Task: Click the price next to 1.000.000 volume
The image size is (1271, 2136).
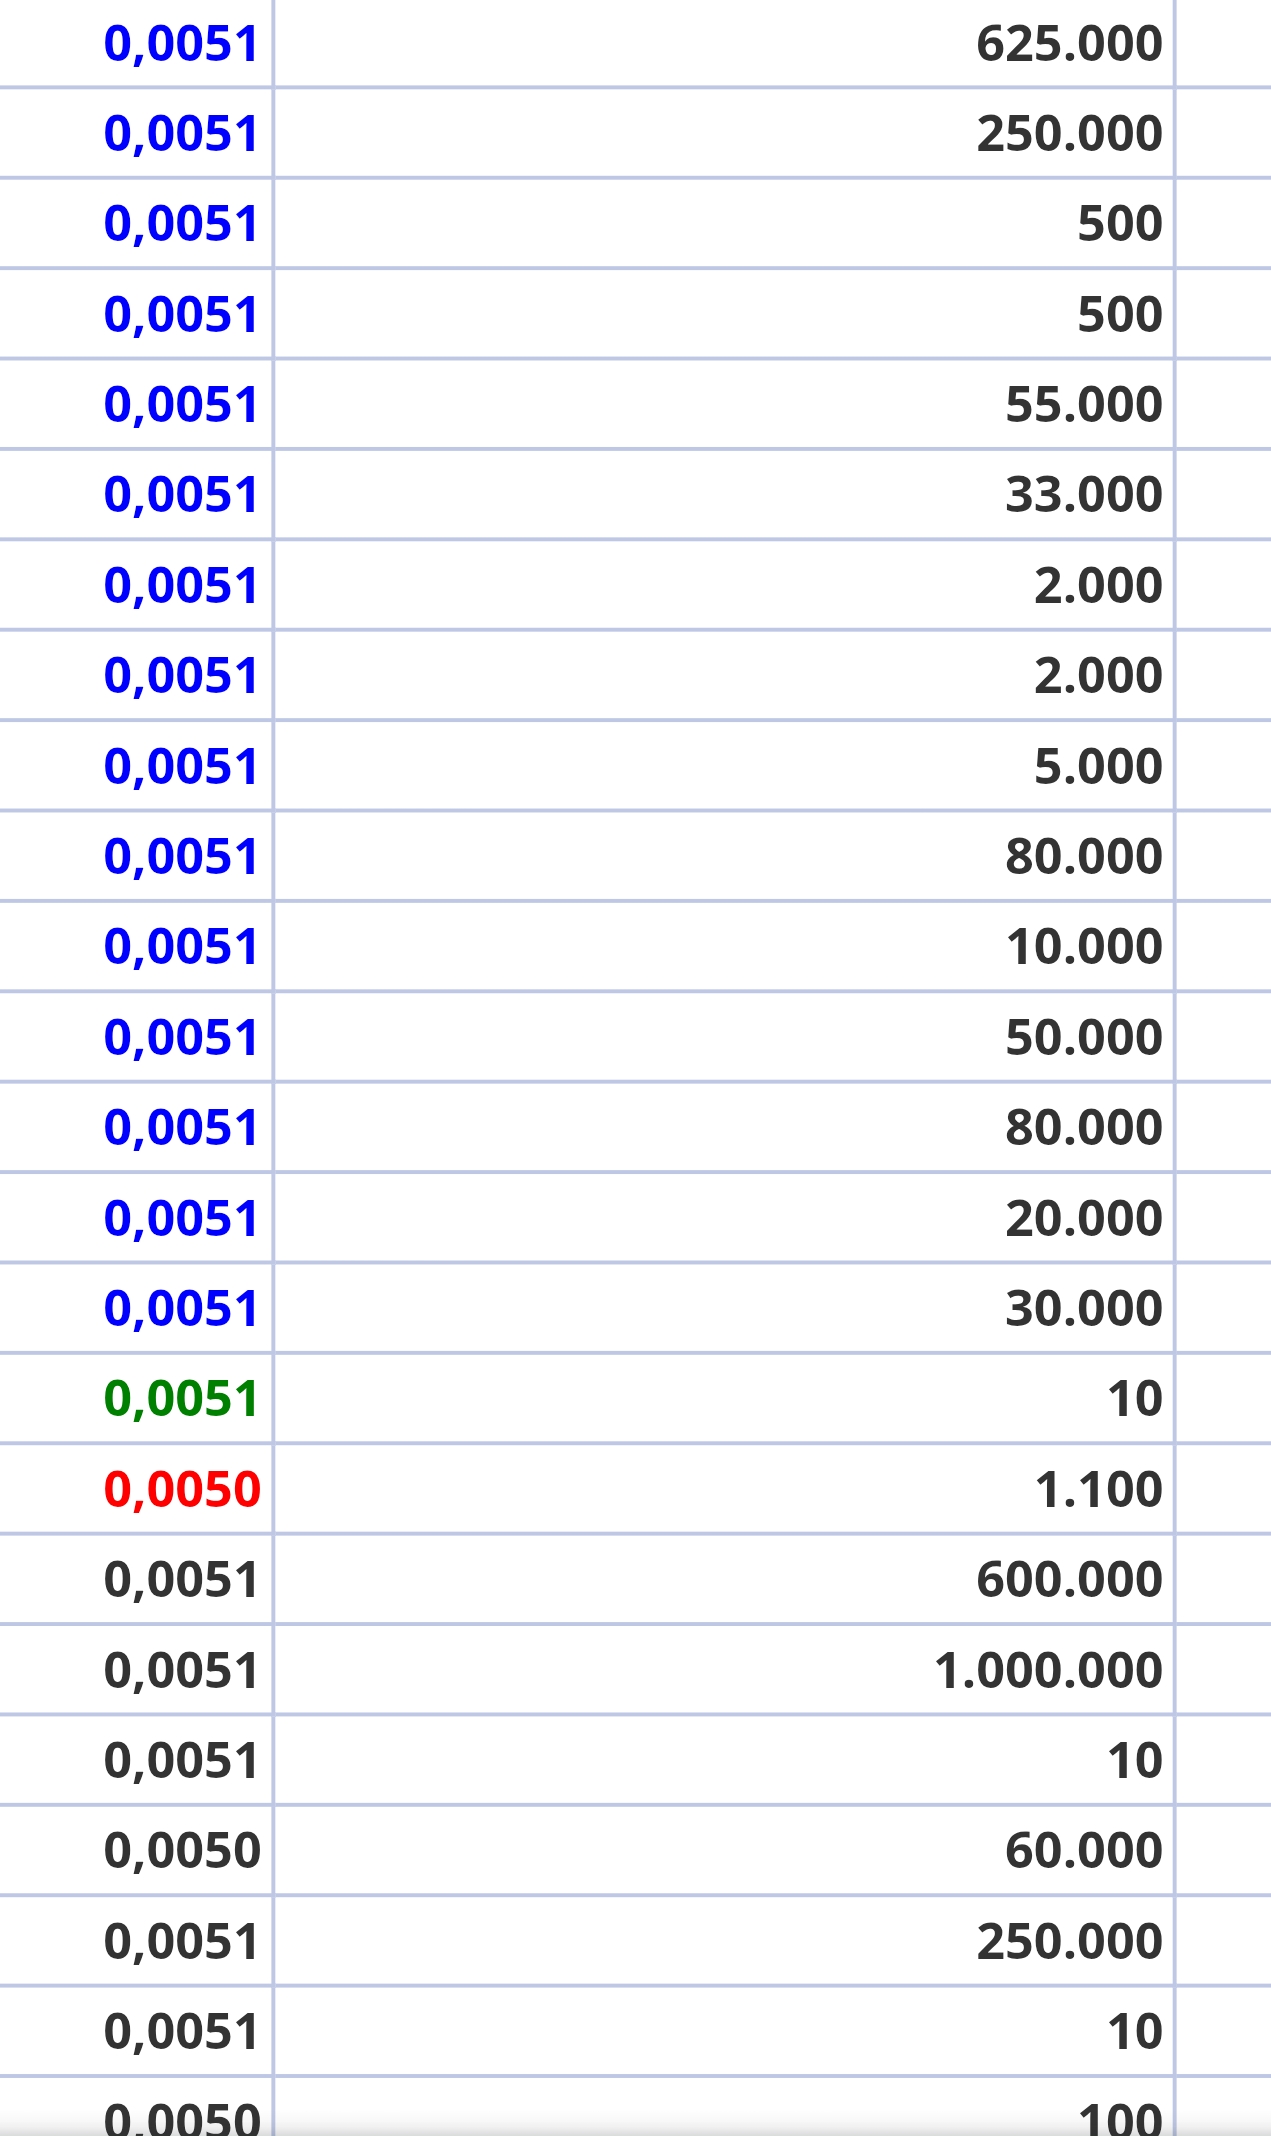Action: [181, 1670]
